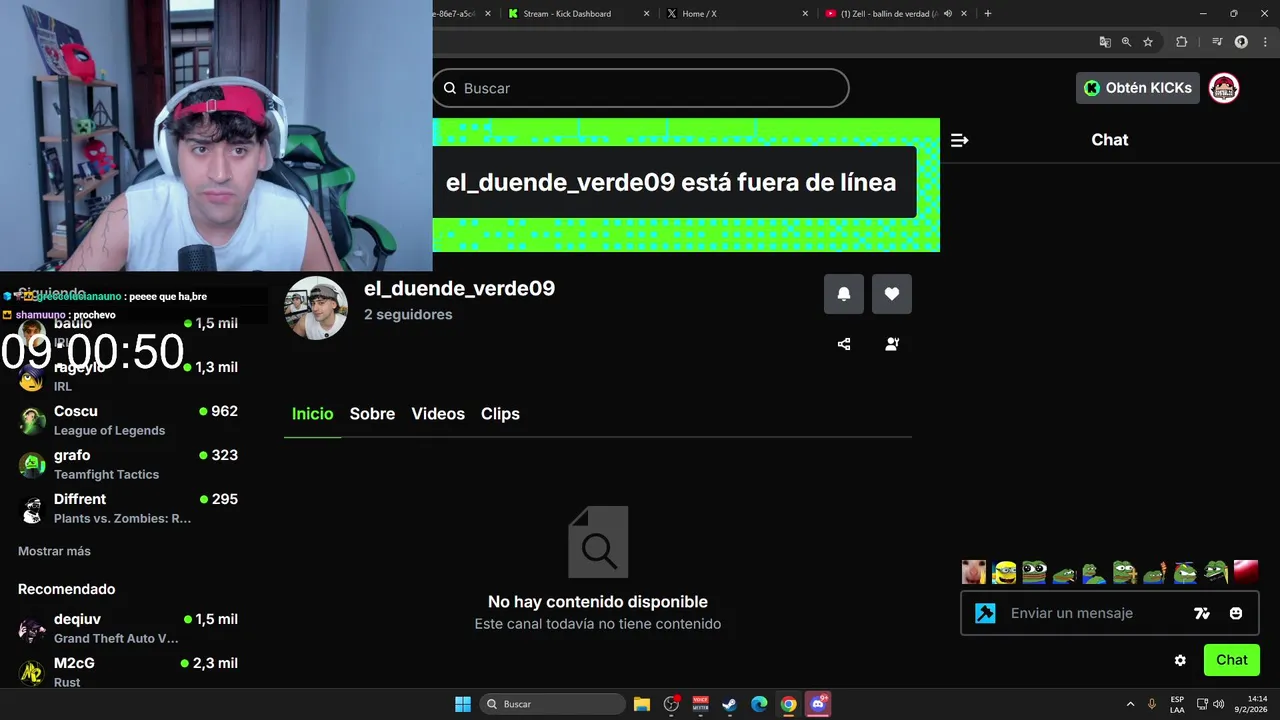Follow the channel with the heart button
Viewport: 1280px width, 720px height.
pos(892,294)
